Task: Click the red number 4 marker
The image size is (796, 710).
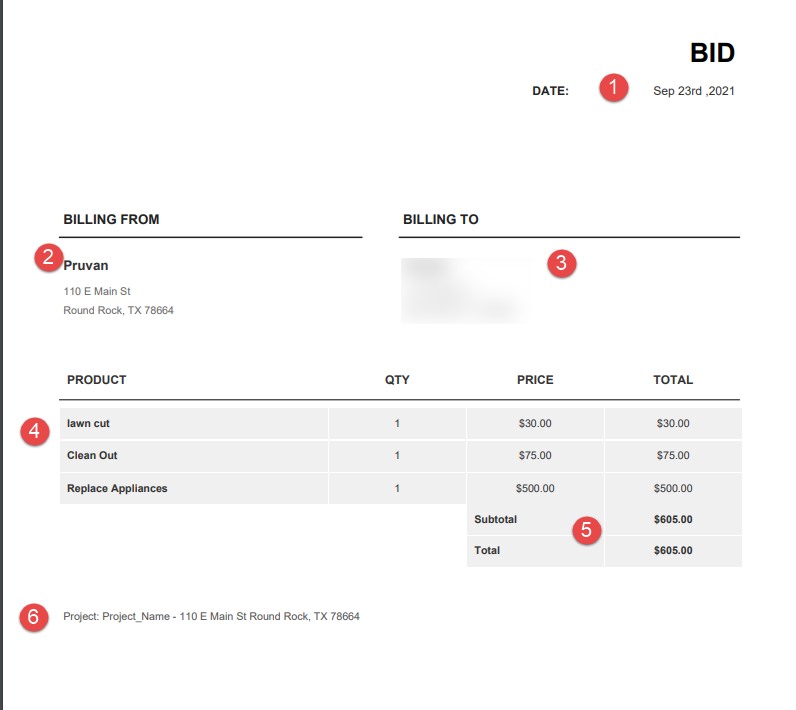Action: (x=35, y=432)
